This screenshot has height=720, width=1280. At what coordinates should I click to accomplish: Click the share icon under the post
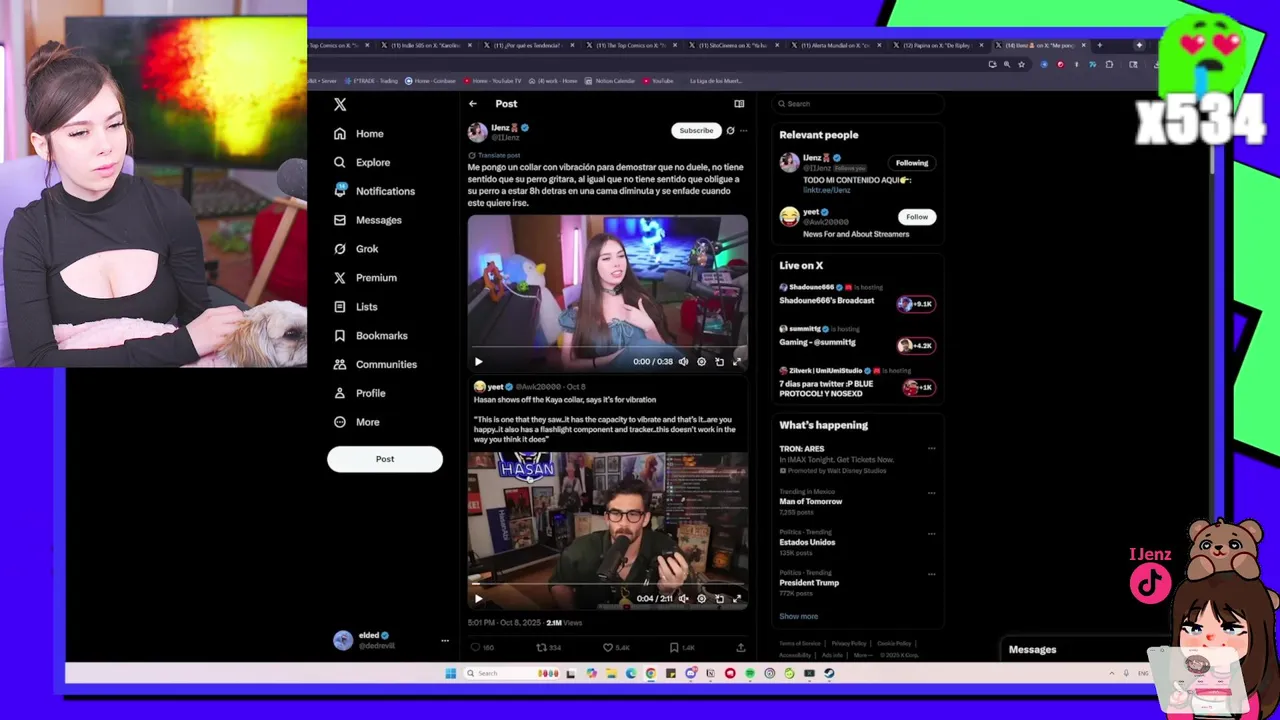[x=740, y=648]
